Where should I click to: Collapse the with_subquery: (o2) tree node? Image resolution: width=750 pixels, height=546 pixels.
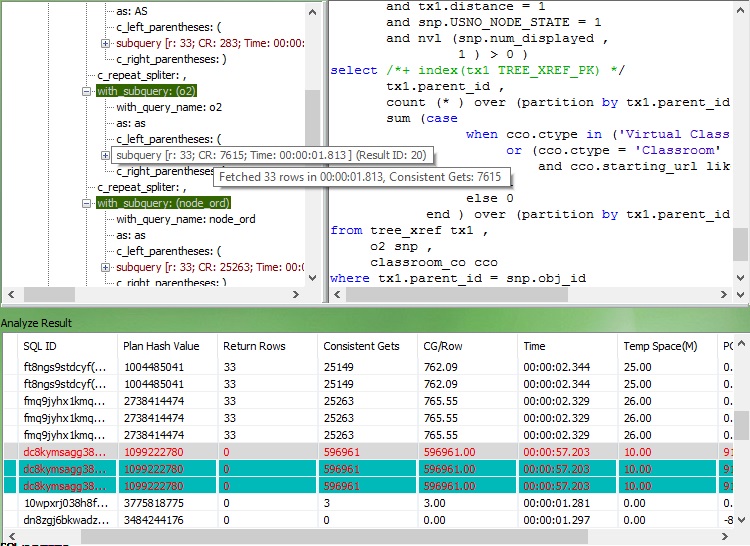[x=88, y=91]
